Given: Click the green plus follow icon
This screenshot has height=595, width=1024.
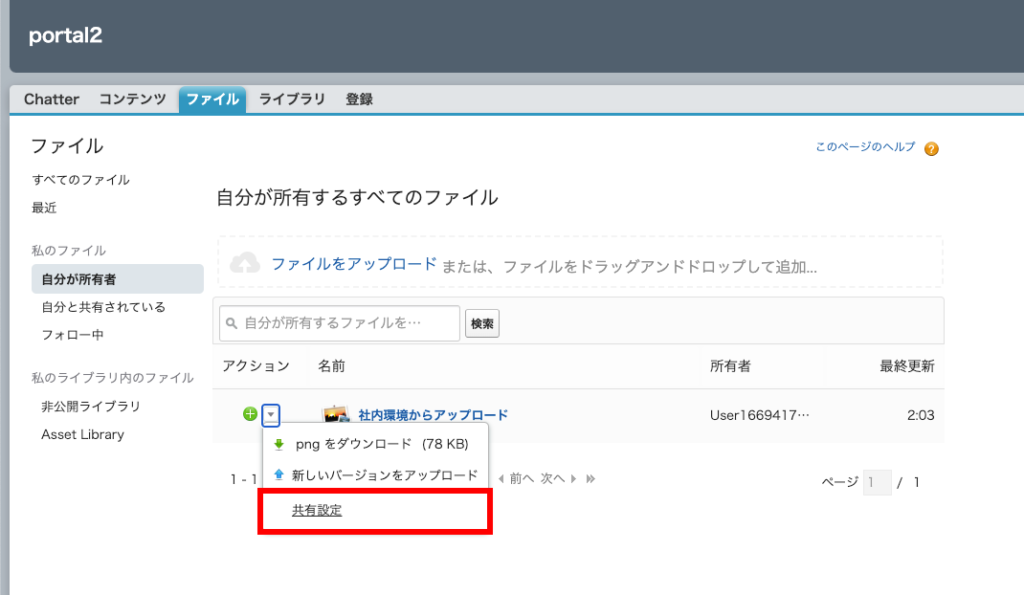Looking at the screenshot, I should click(250, 414).
